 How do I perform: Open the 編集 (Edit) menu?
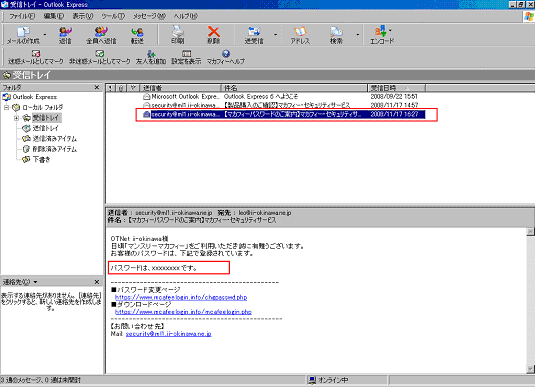[54, 16]
